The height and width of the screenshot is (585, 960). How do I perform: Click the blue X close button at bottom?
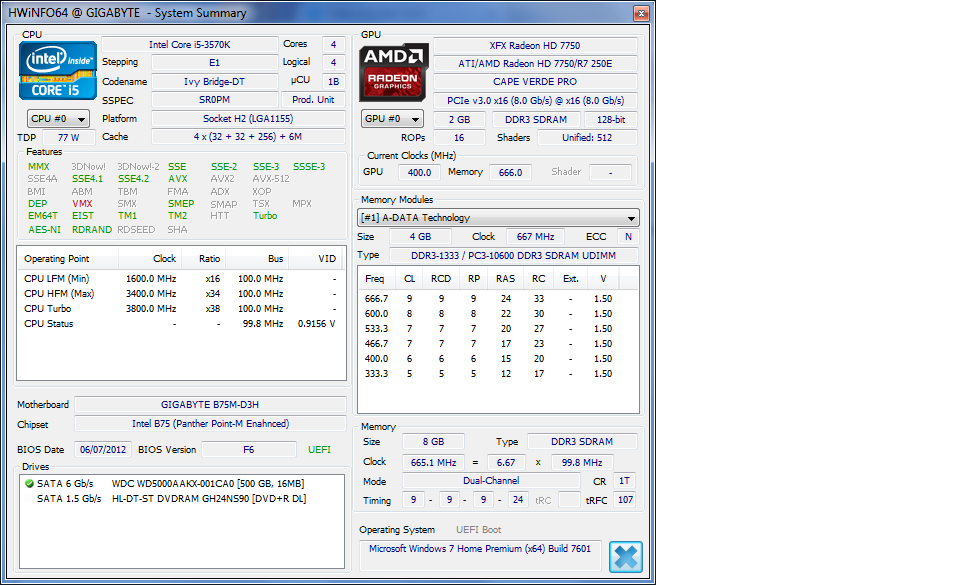pyautogui.click(x=626, y=557)
